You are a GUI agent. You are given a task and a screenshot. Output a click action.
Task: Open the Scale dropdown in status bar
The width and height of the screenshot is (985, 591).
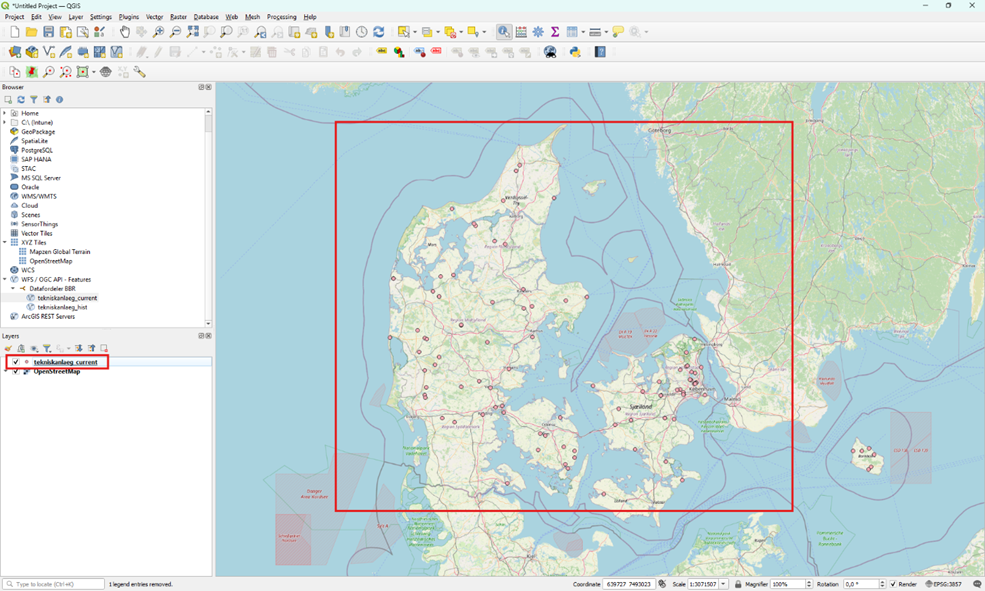[723, 584]
